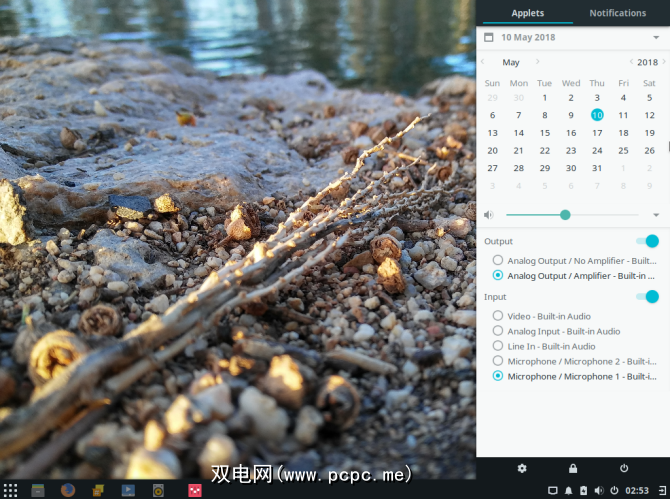670x499 pixels.
Task: Click the battery status tray icon
Action: (x=583, y=490)
